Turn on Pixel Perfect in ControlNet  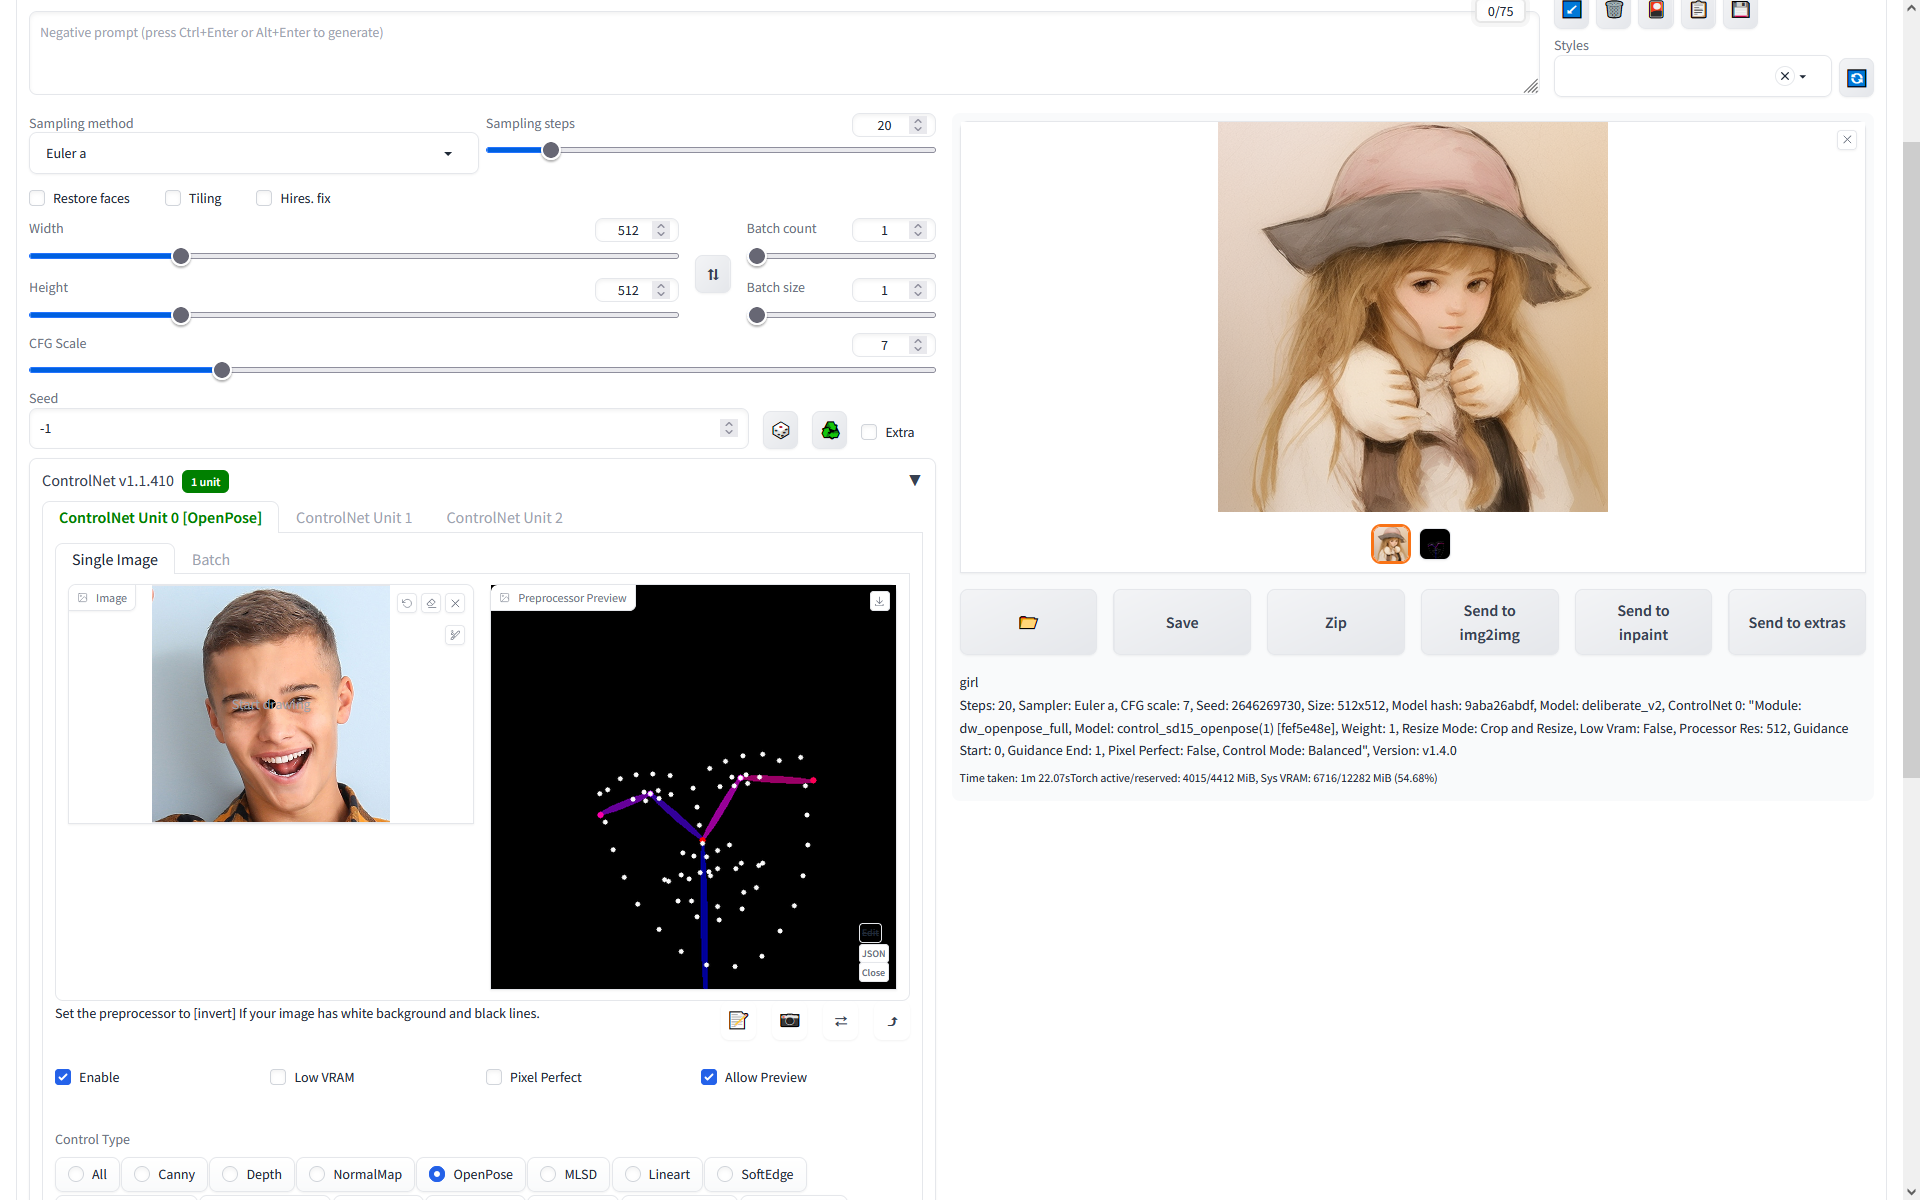(493, 1077)
